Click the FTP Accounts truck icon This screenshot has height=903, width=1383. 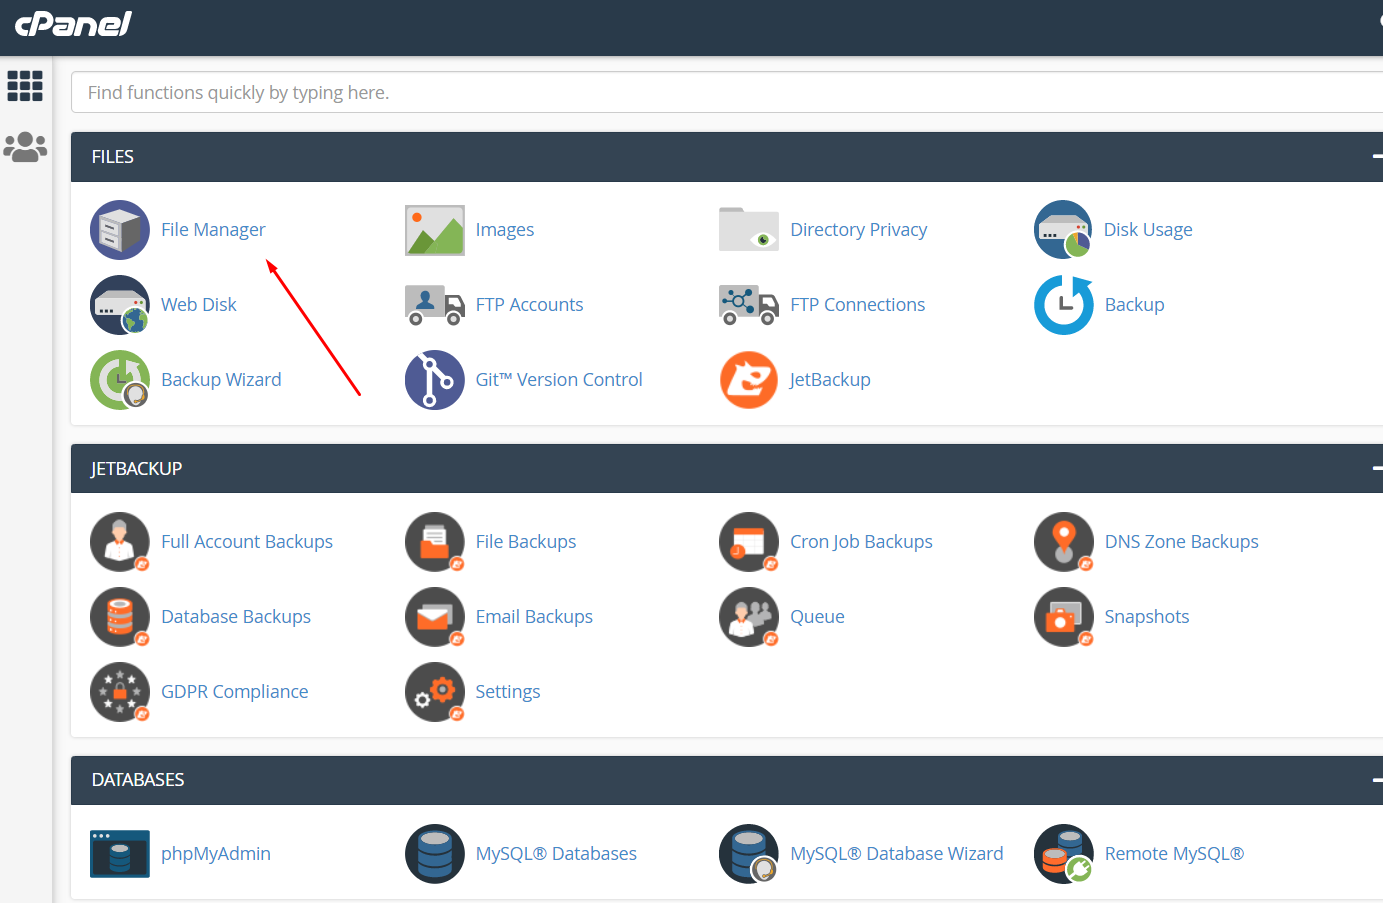point(434,305)
